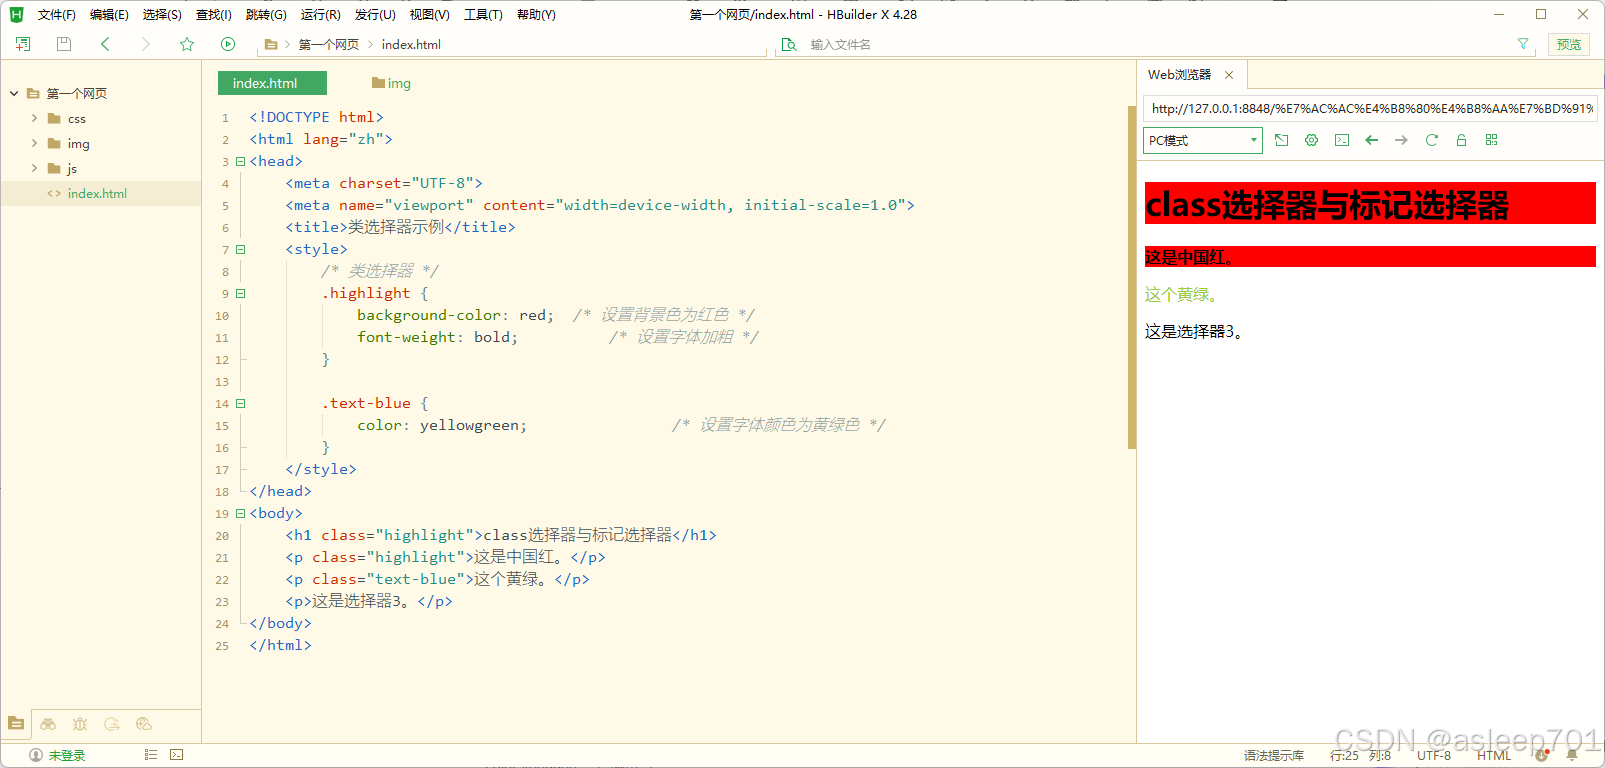Expand the js folder

[34, 168]
